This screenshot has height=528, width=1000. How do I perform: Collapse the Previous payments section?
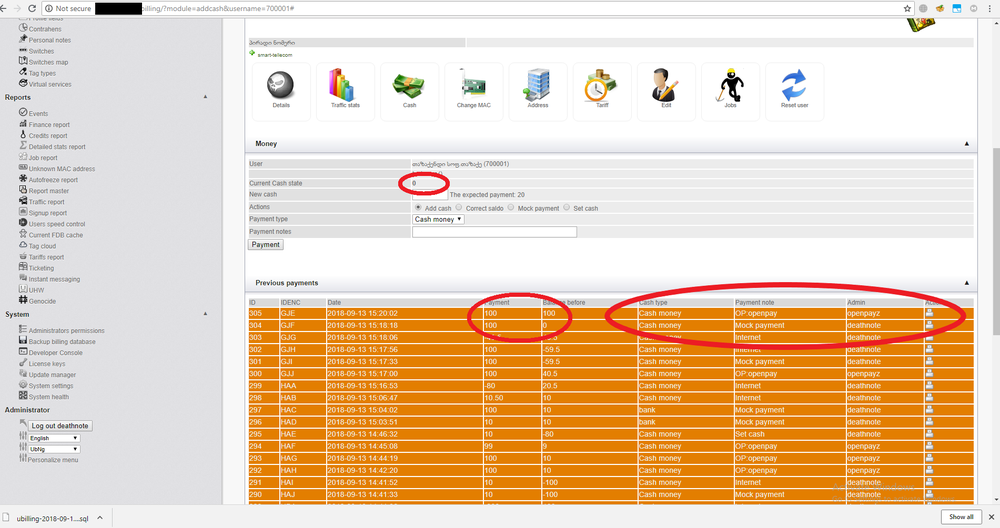(967, 283)
